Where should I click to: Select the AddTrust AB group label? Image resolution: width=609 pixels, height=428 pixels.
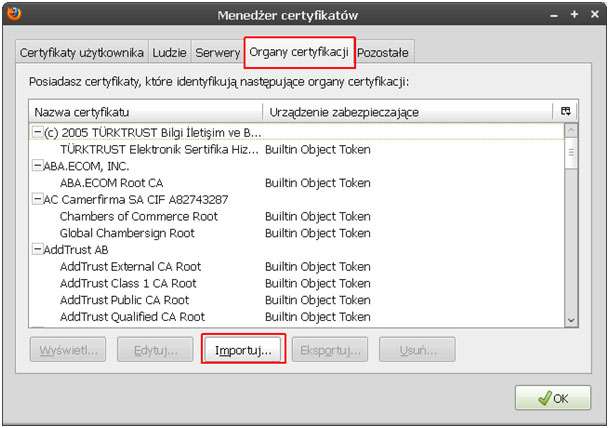pyautogui.click(x=76, y=249)
